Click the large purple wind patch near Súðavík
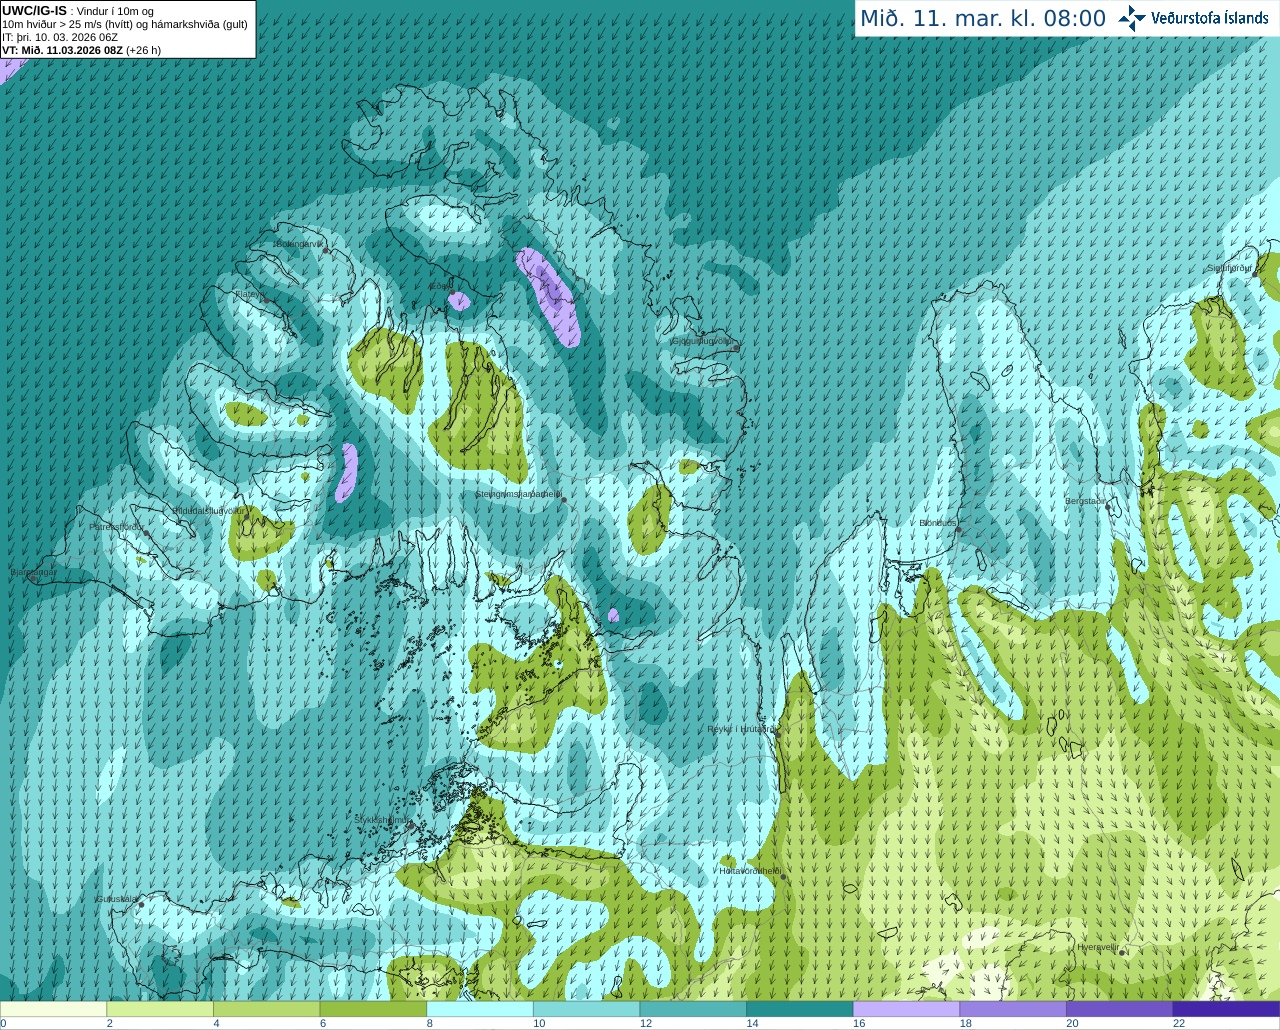This screenshot has width=1280, height=1030. click(x=549, y=297)
